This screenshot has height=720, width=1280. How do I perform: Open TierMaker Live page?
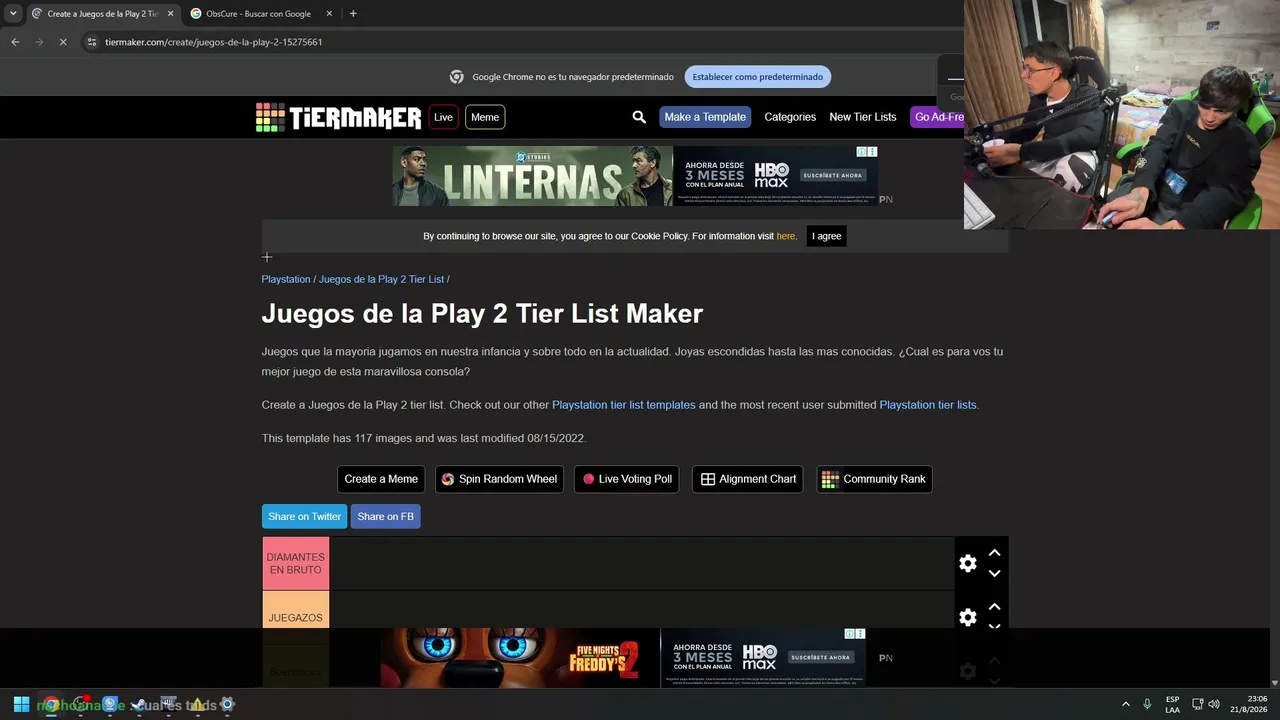[443, 117]
